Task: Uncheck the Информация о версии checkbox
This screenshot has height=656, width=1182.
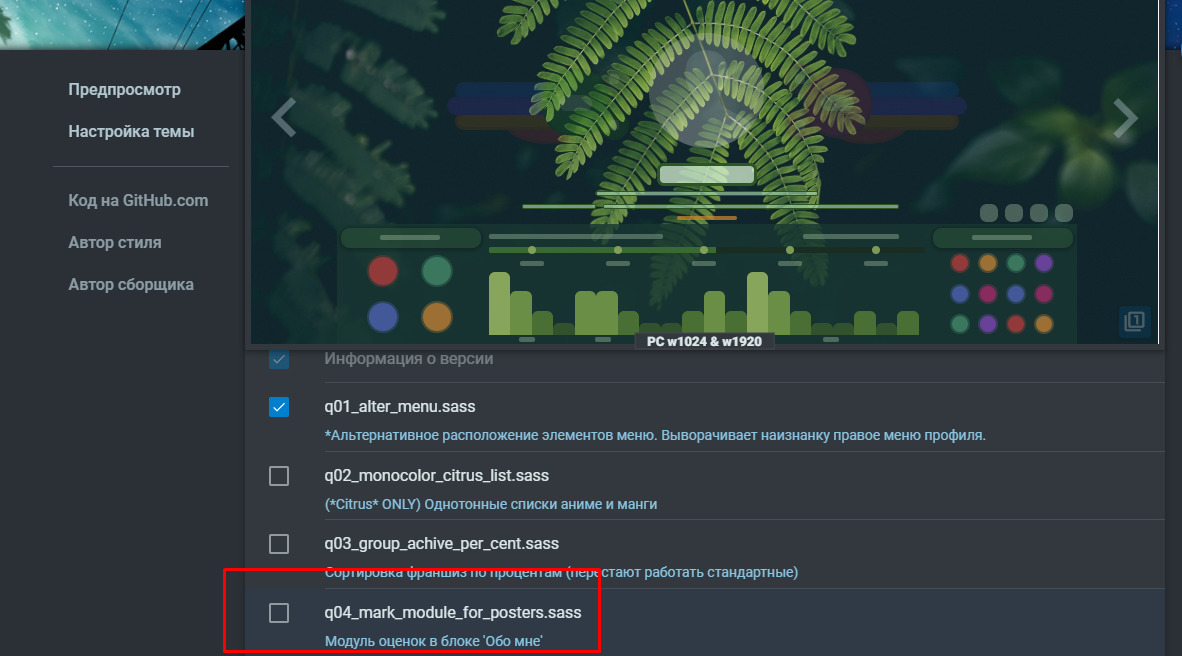Action: [279, 359]
